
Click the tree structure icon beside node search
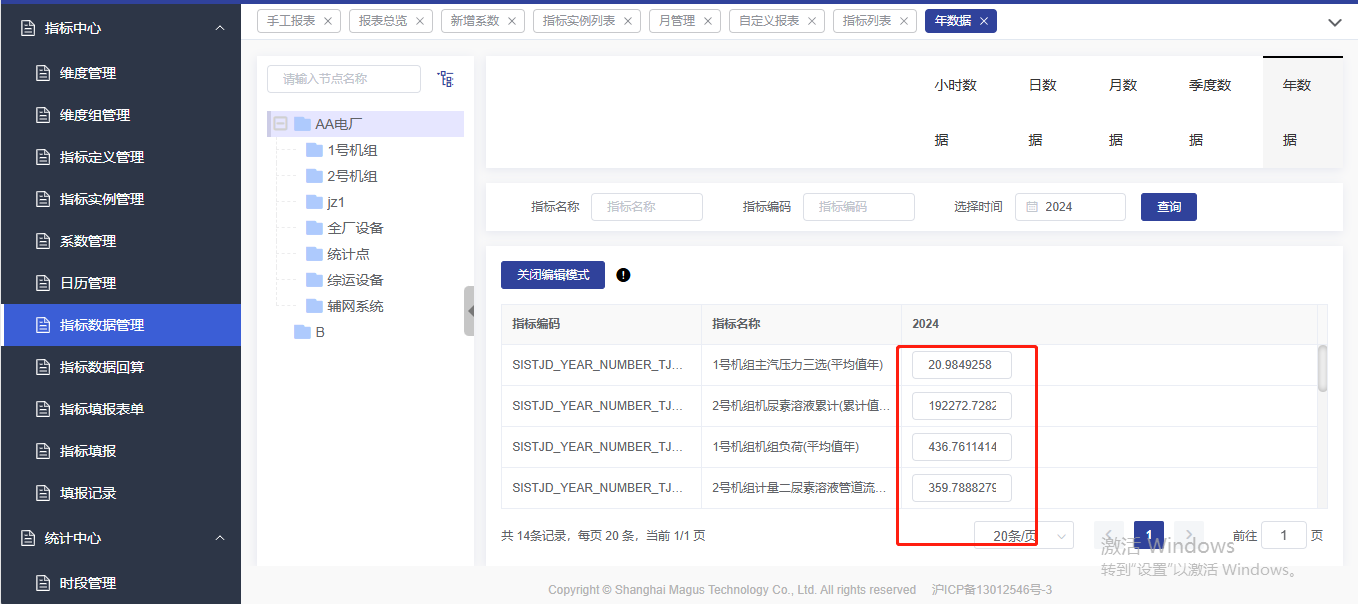[446, 79]
